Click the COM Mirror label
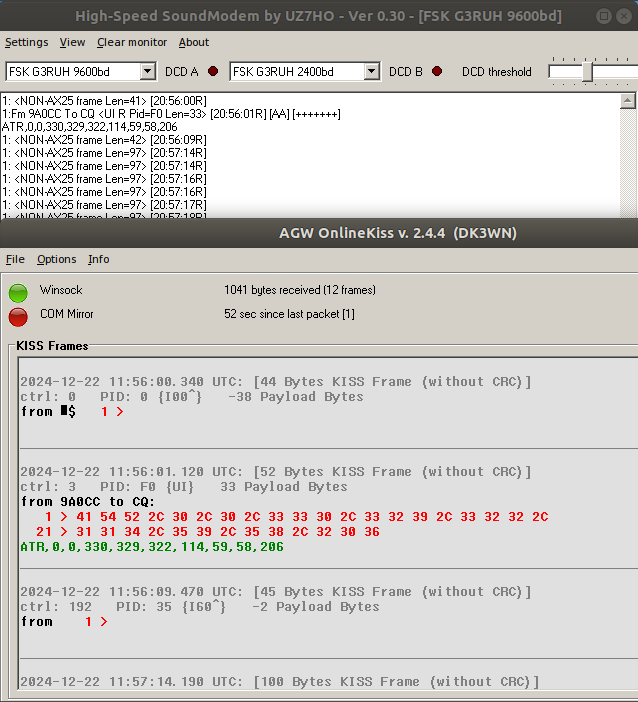638x702 pixels. [x=67, y=314]
